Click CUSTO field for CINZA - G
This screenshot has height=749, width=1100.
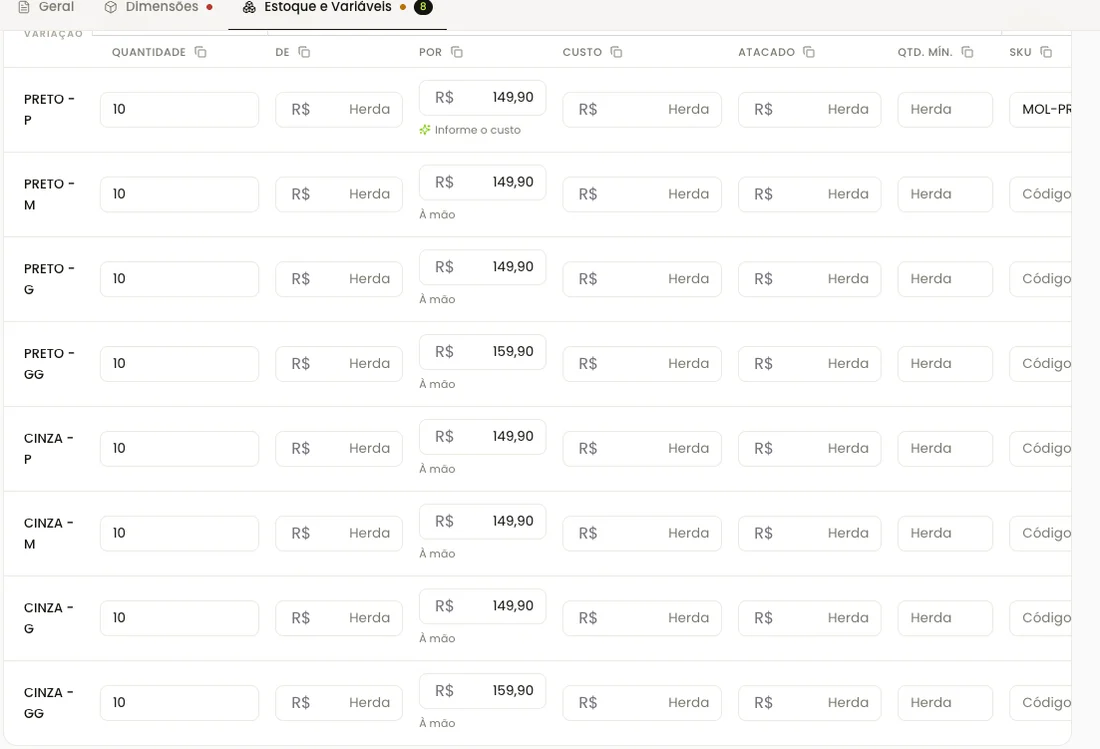pyautogui.click(x=642, y=618)
